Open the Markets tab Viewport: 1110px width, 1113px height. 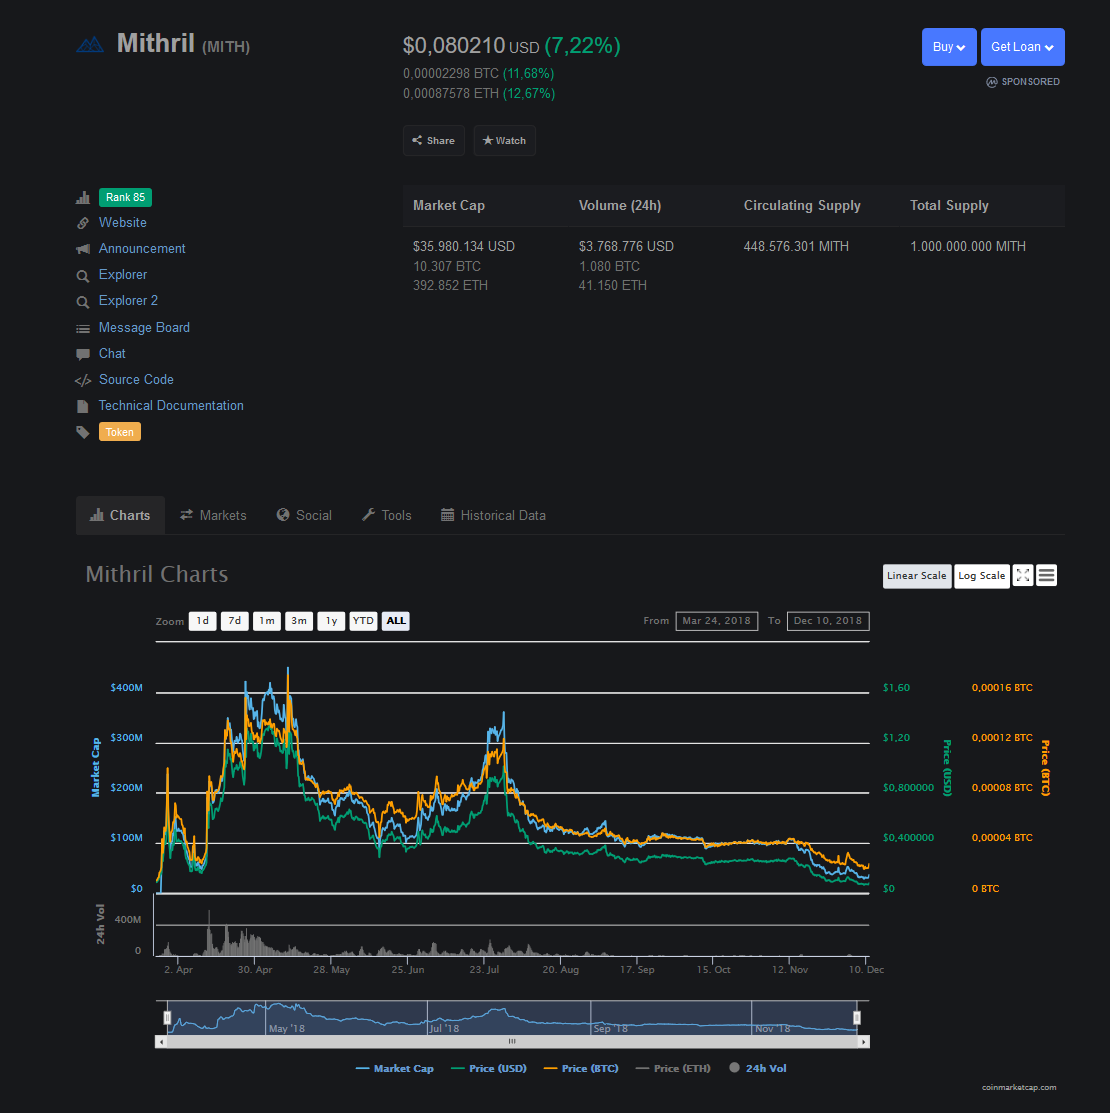(213, 515)
